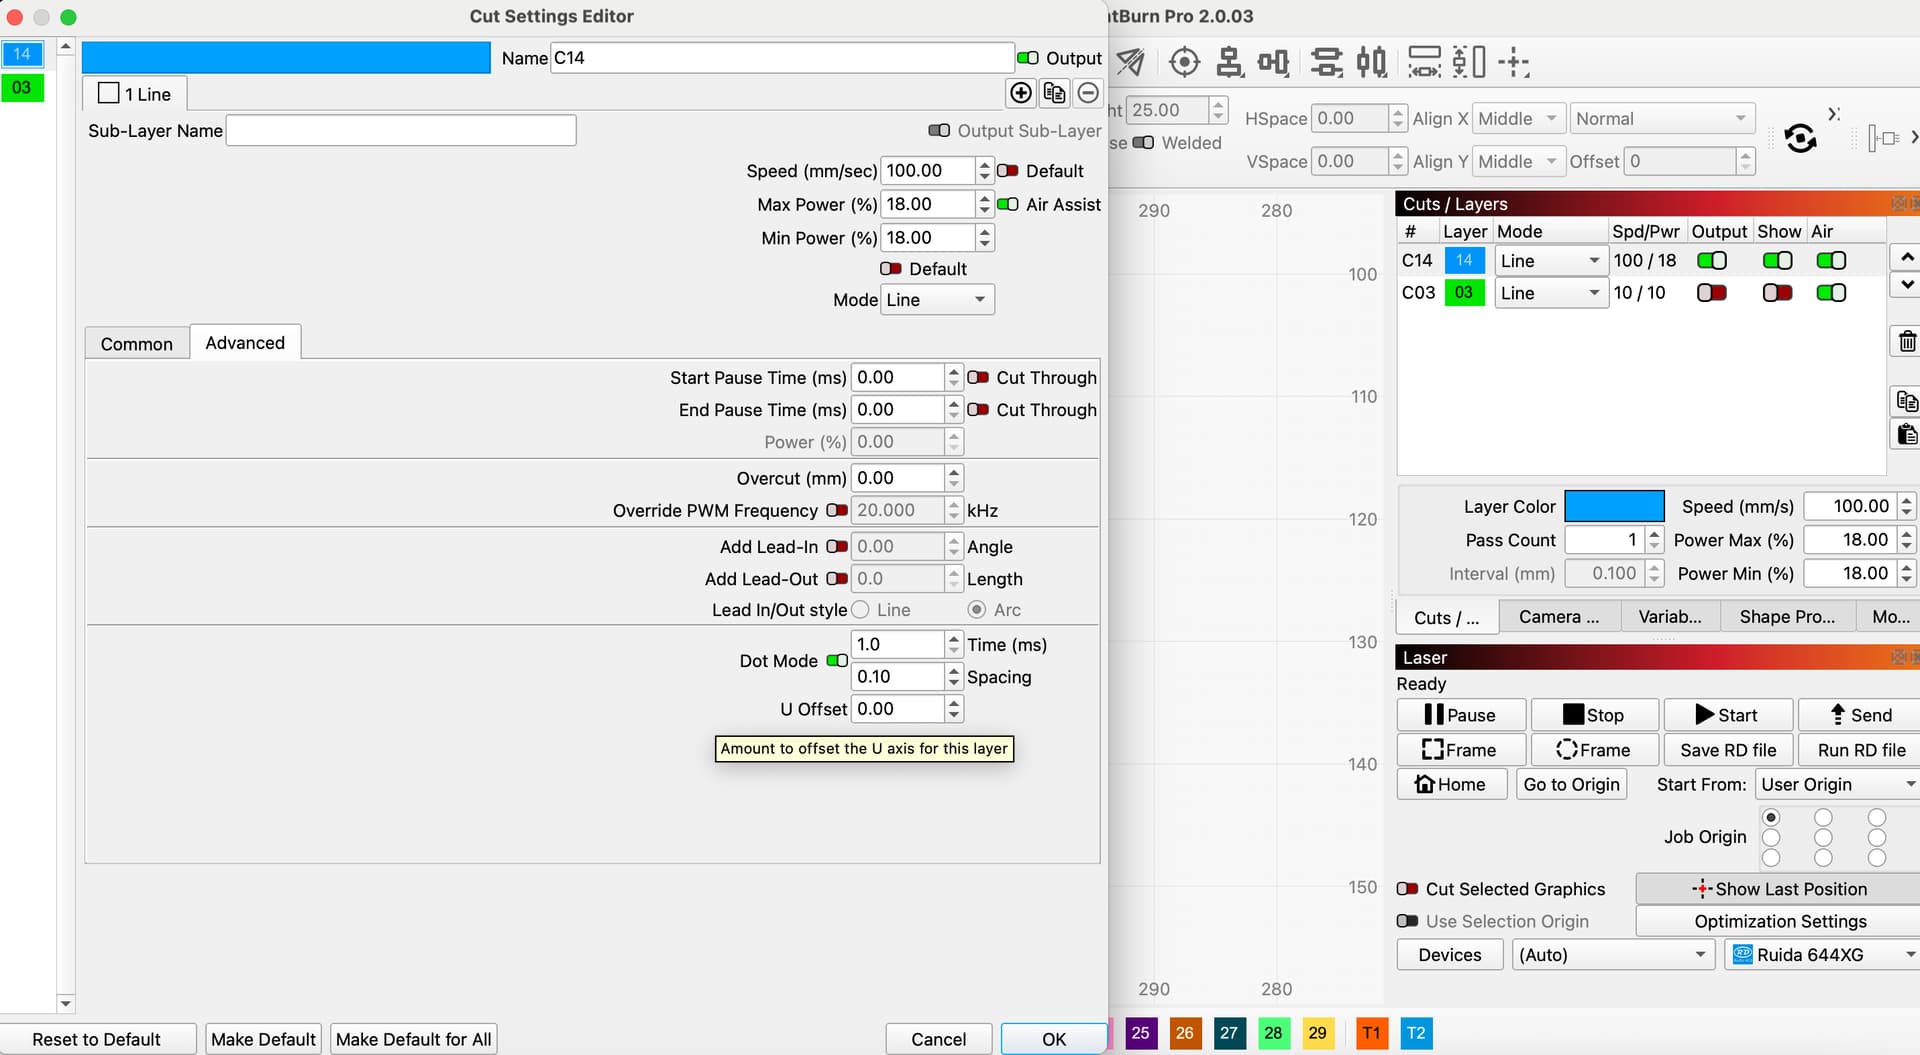Open the Camera panel tab
This screenshot has height=1055, width=1920.
click(x=1558, y=617)
